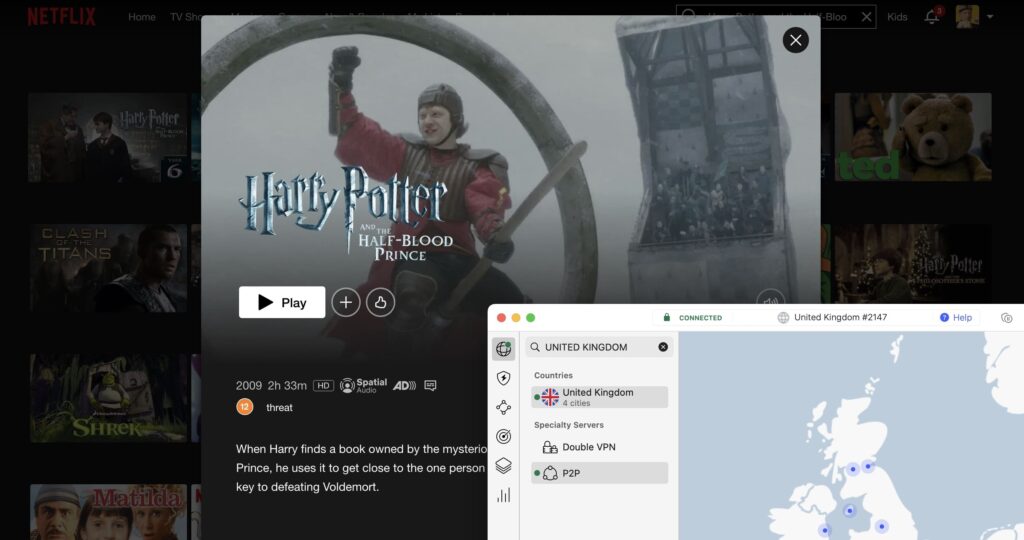1024x540 pixels.
Task: Click the "threat" rating descriptor text
Action: 279,407
